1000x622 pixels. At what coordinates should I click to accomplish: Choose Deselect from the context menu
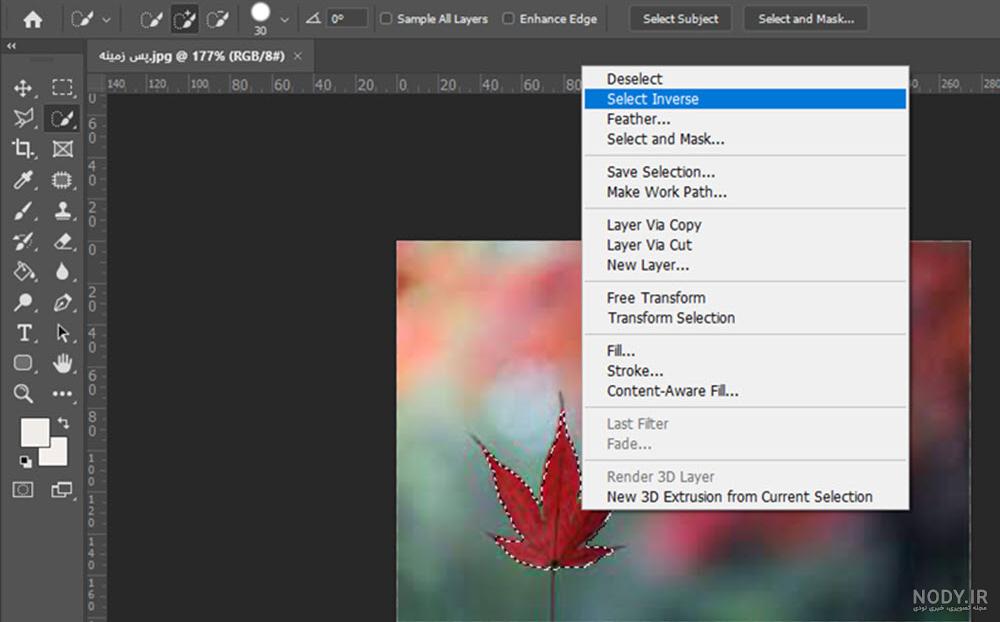(745, 79)
